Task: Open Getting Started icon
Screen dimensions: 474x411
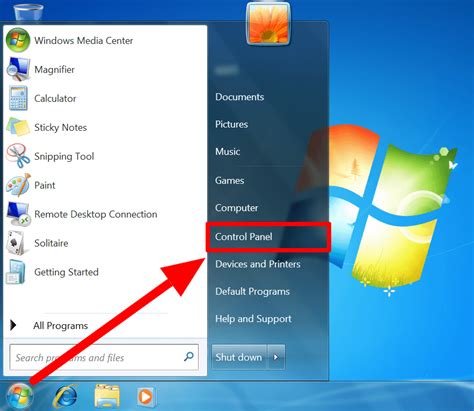Action: 16,272
